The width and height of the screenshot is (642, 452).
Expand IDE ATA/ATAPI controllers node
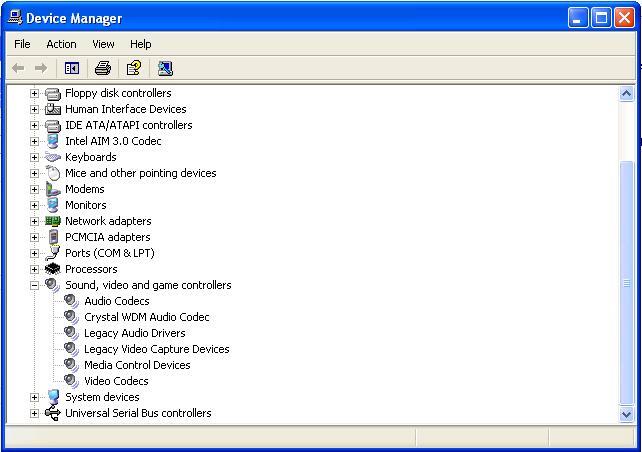coord(34,125)
